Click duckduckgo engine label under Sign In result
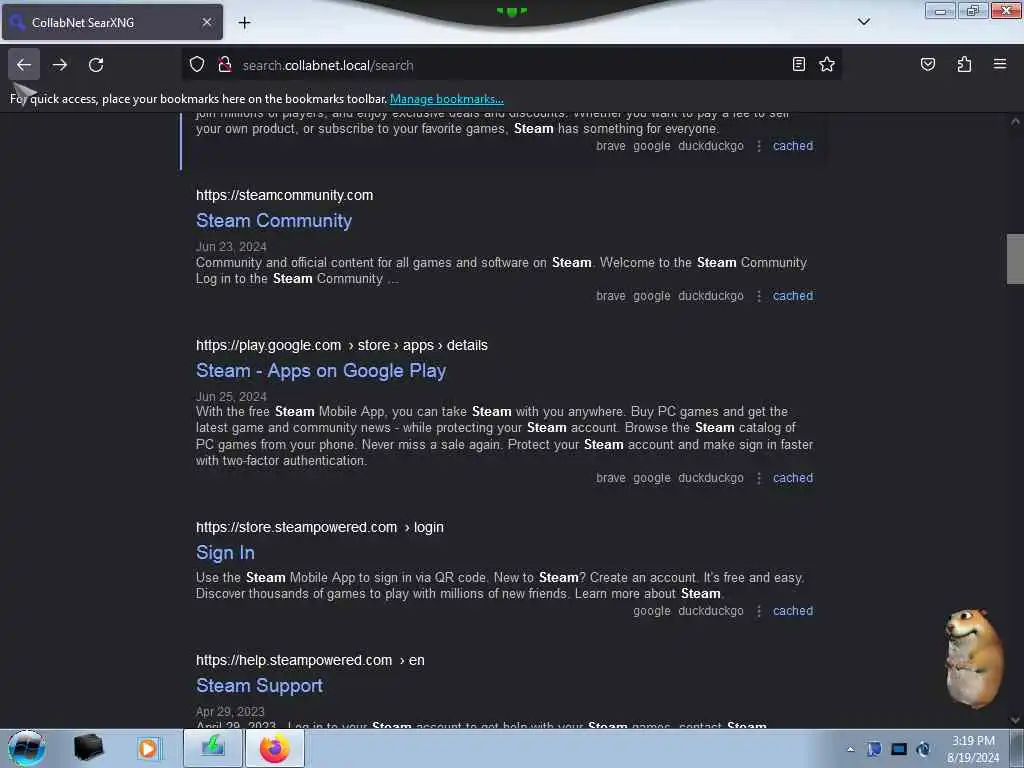This screenshot has height=768, width=1024. click(x=711, y=611)
